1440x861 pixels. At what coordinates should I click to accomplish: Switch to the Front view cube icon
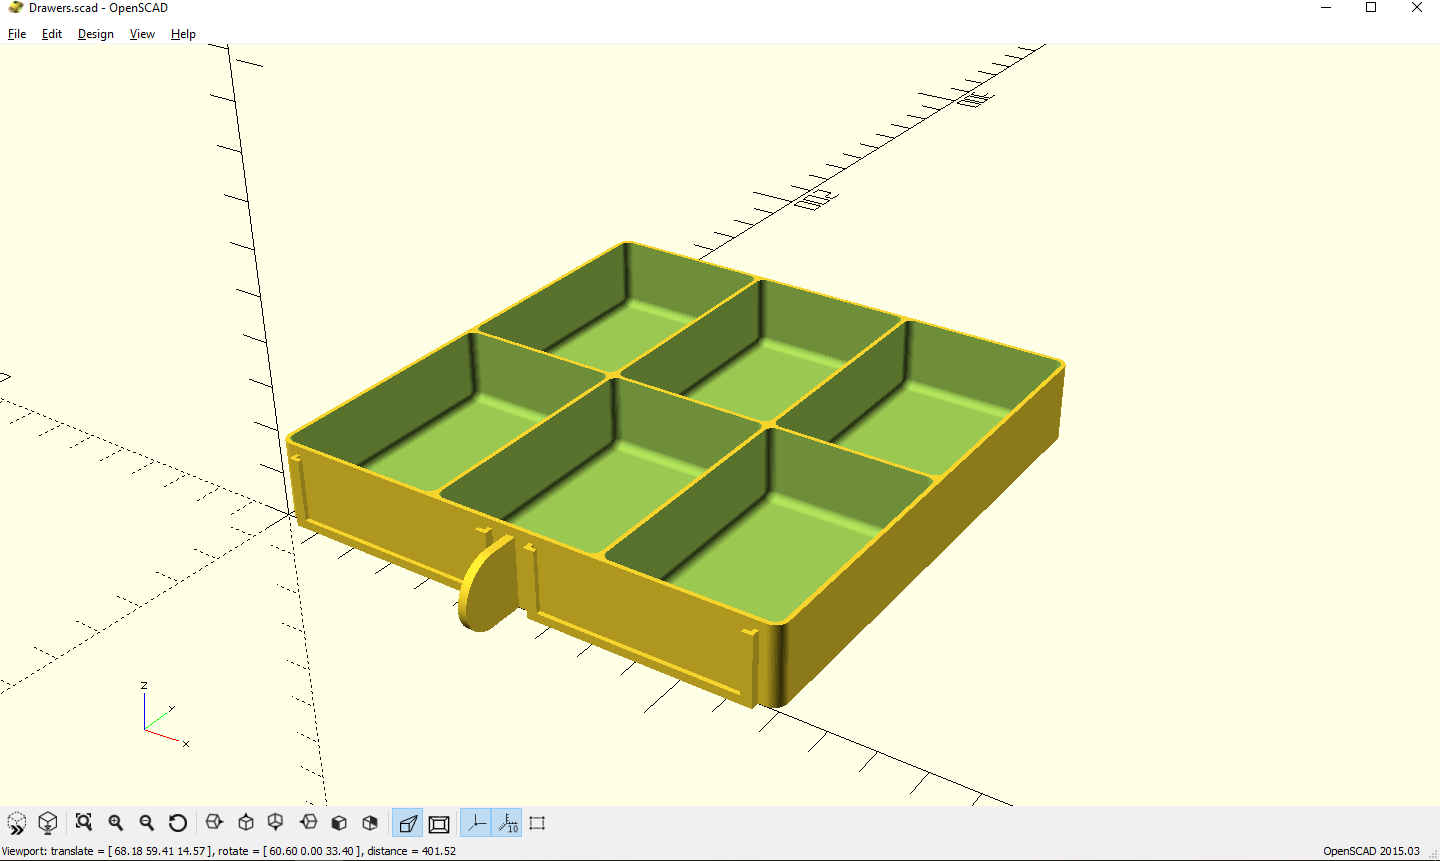click(x=339, y=823)
